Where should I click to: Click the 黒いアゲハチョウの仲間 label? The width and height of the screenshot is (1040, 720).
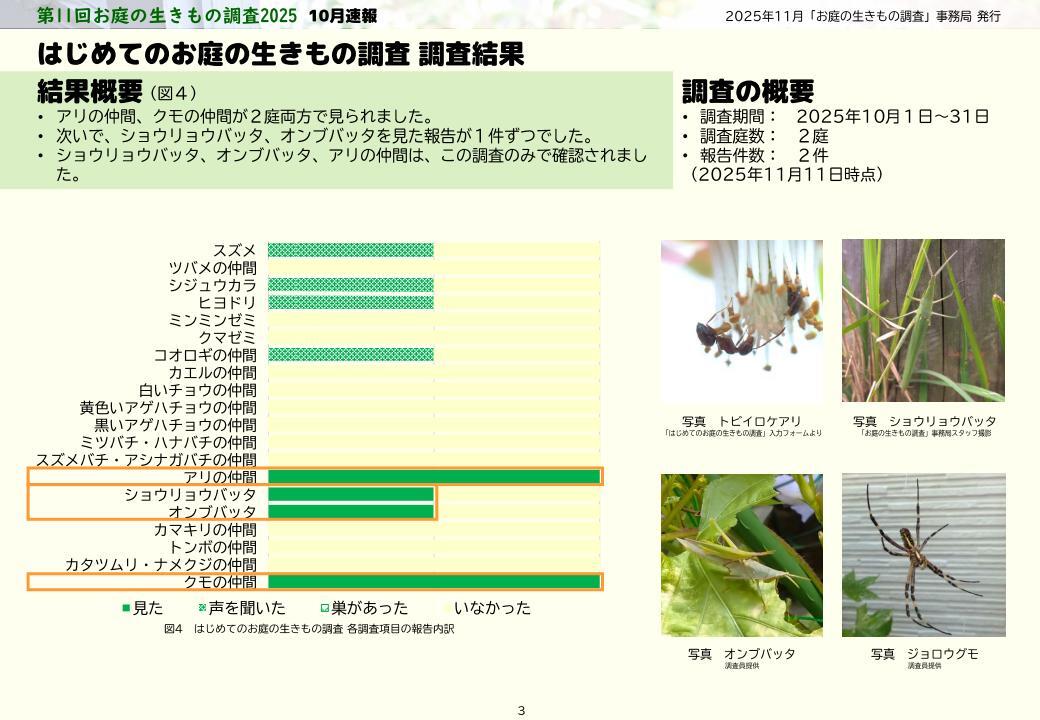coord(175,425)
